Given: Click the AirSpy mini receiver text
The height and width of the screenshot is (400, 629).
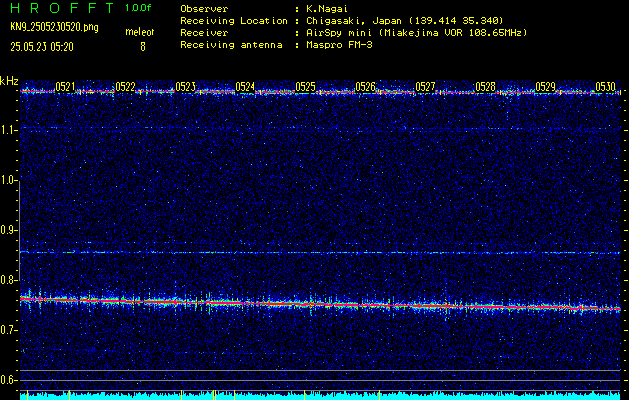Looking at the screenshot, I should click(x=416, y=33).
